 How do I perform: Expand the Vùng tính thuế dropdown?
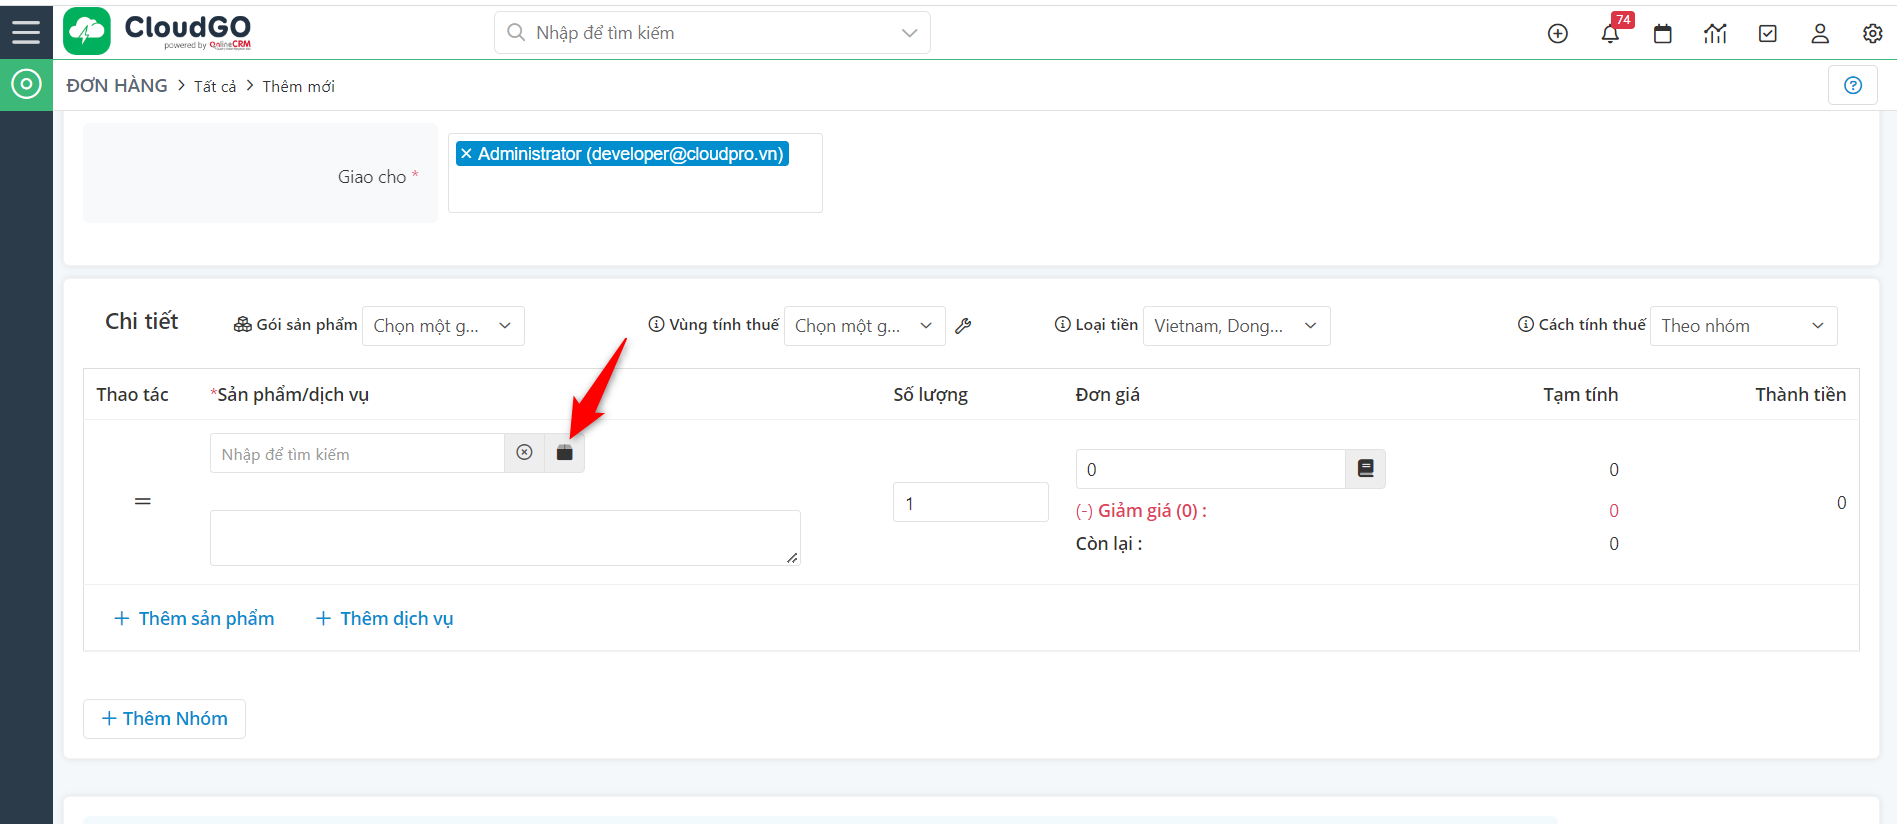point(864,326)
